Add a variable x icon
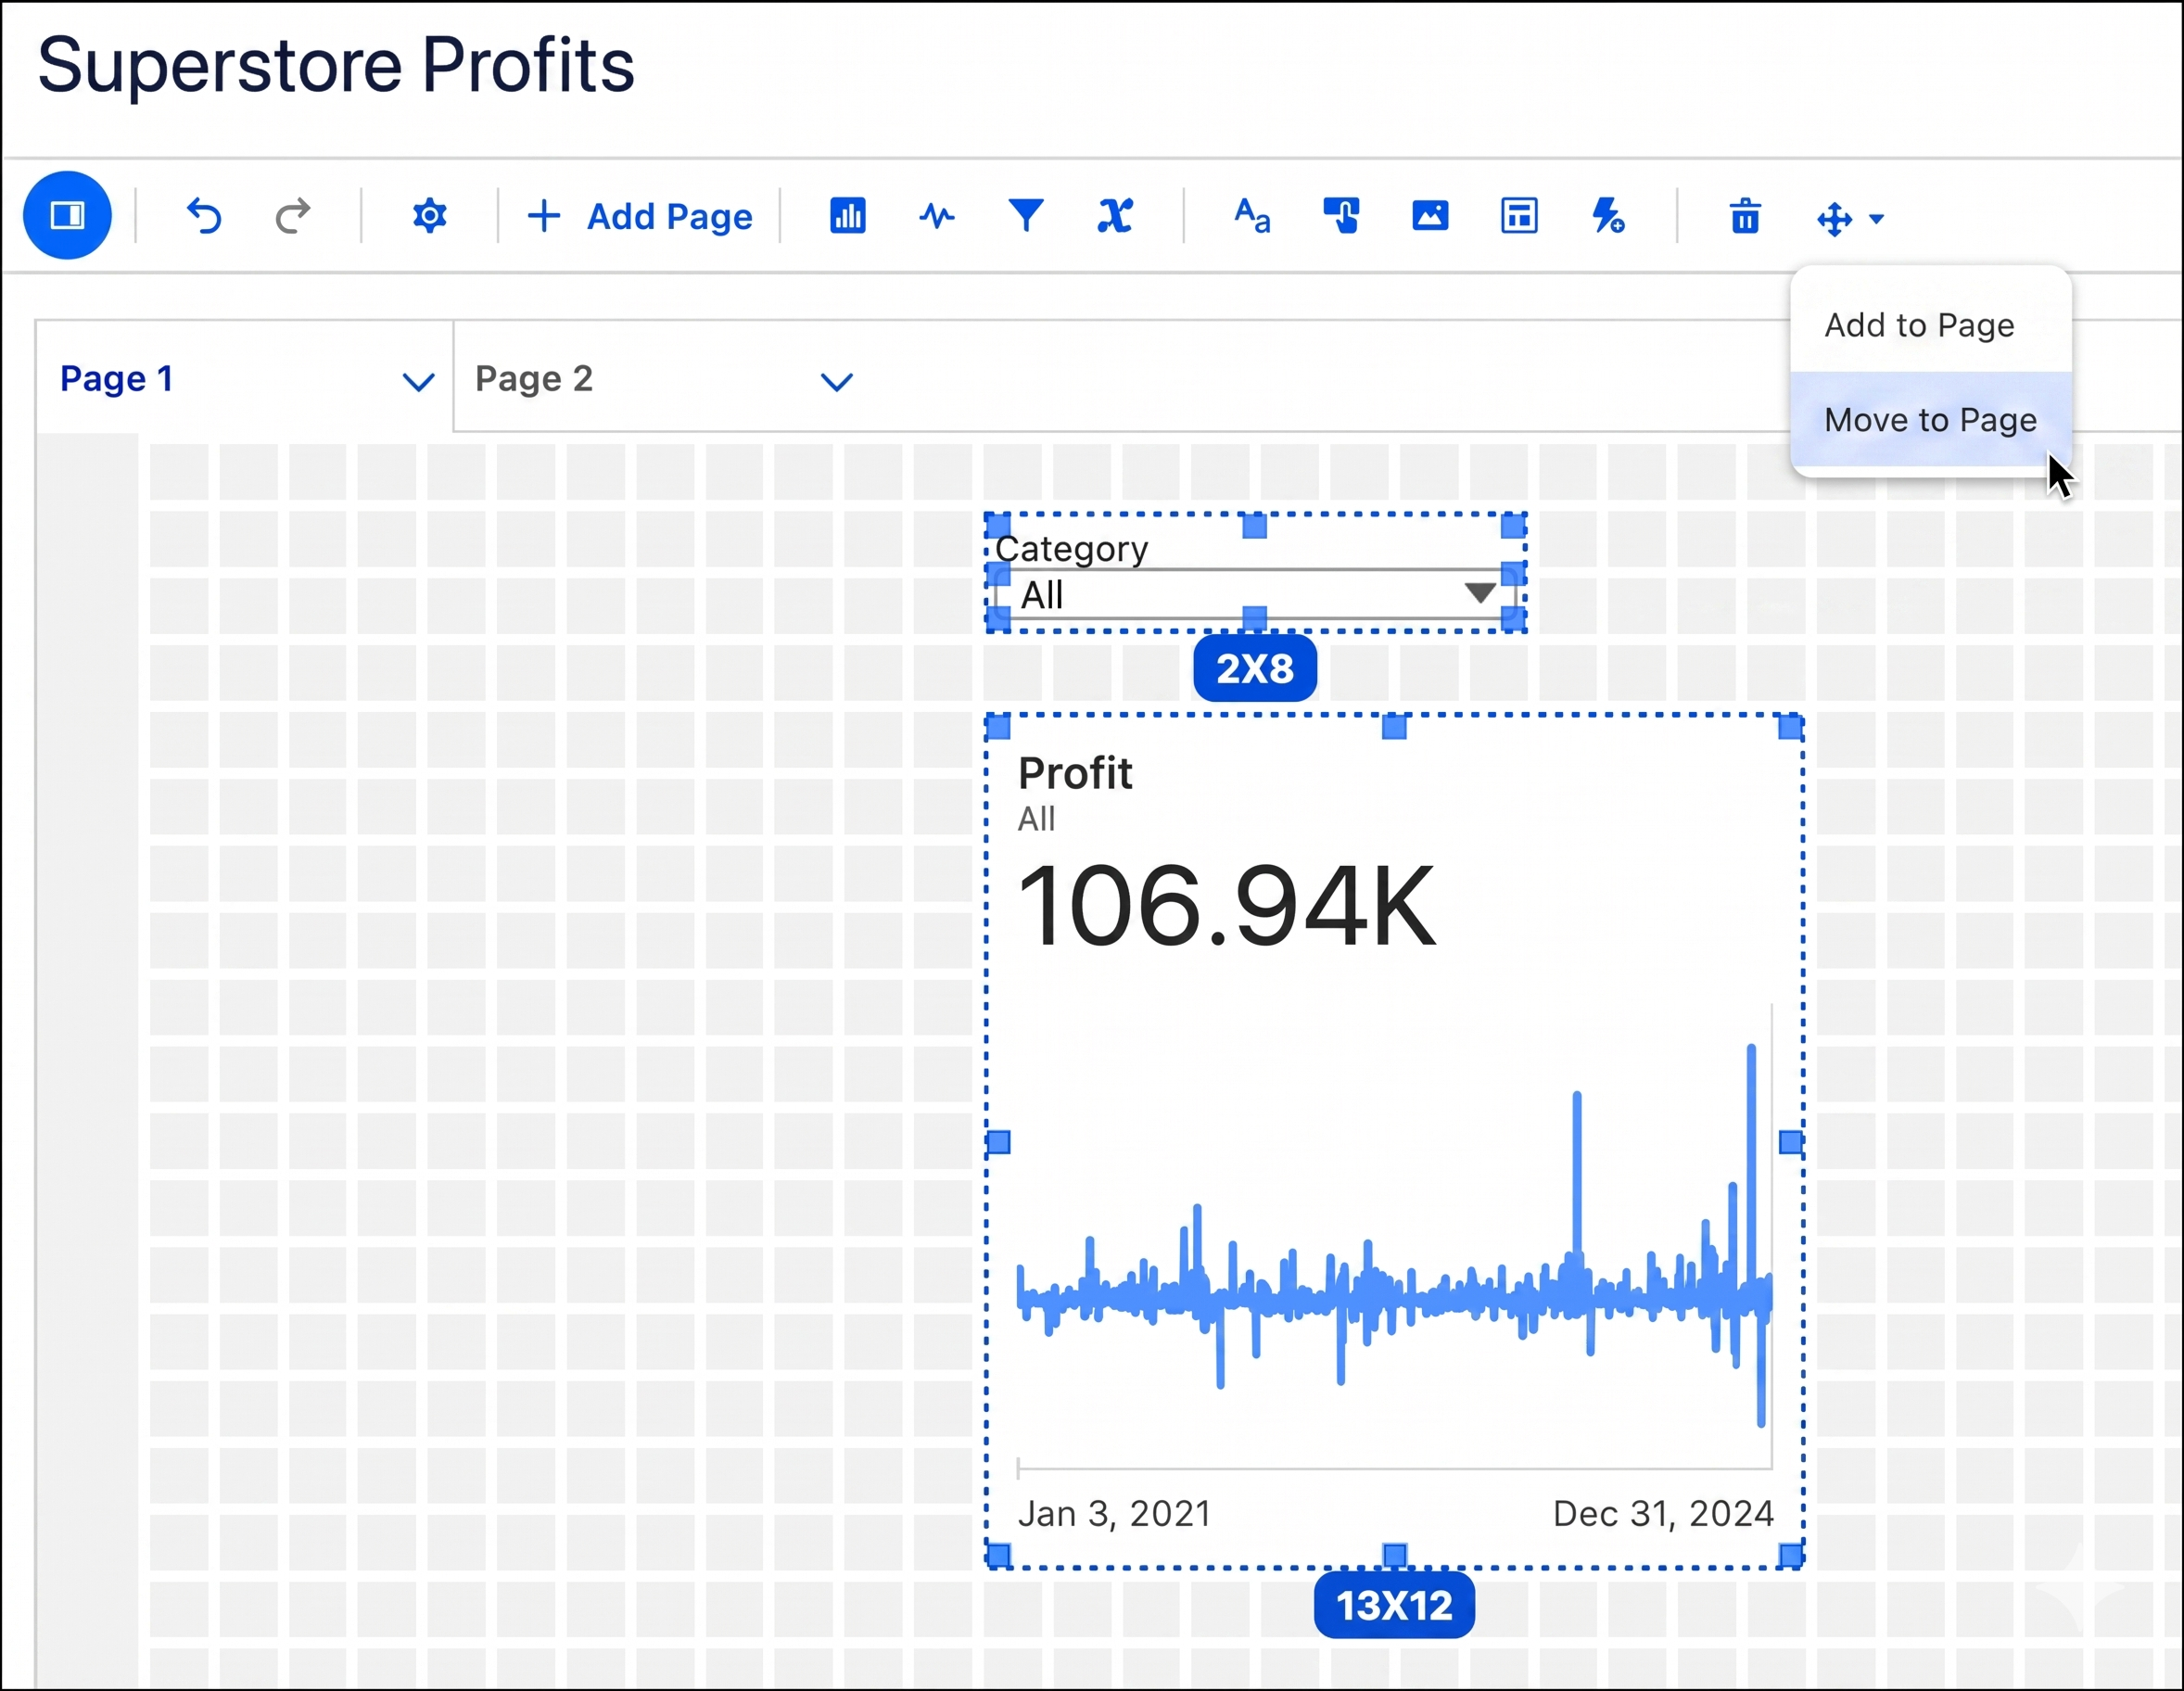 pyautogui.click(x=1115, y=216)
